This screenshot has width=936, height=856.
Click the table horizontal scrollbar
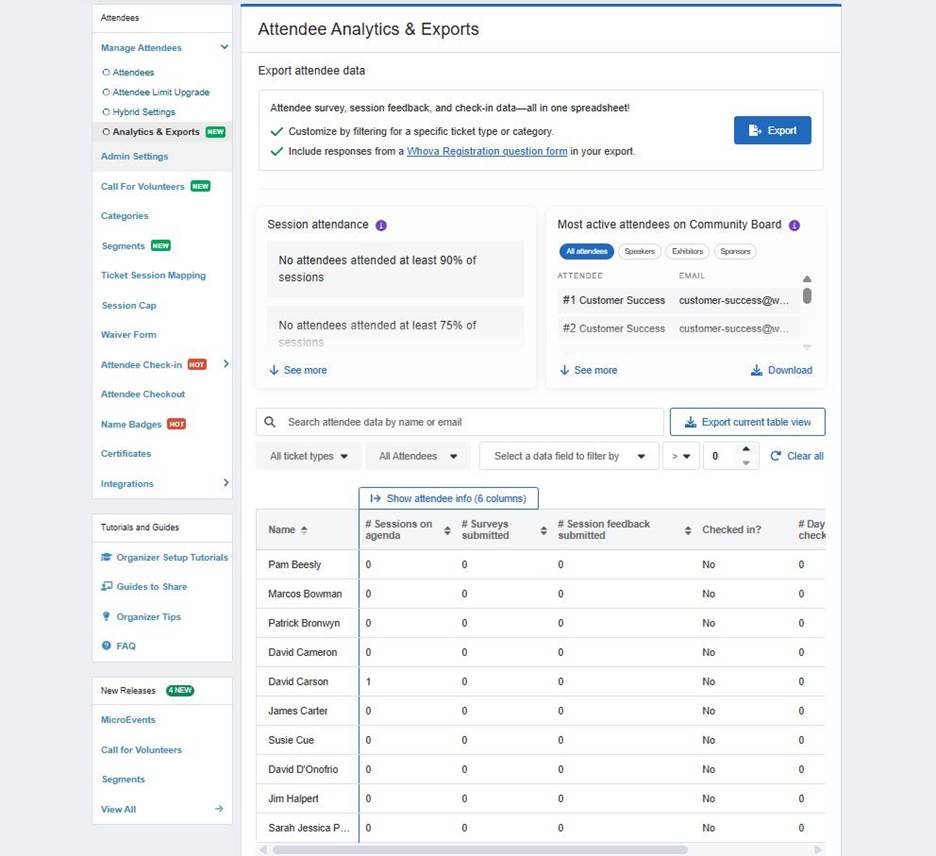(479, 849)
